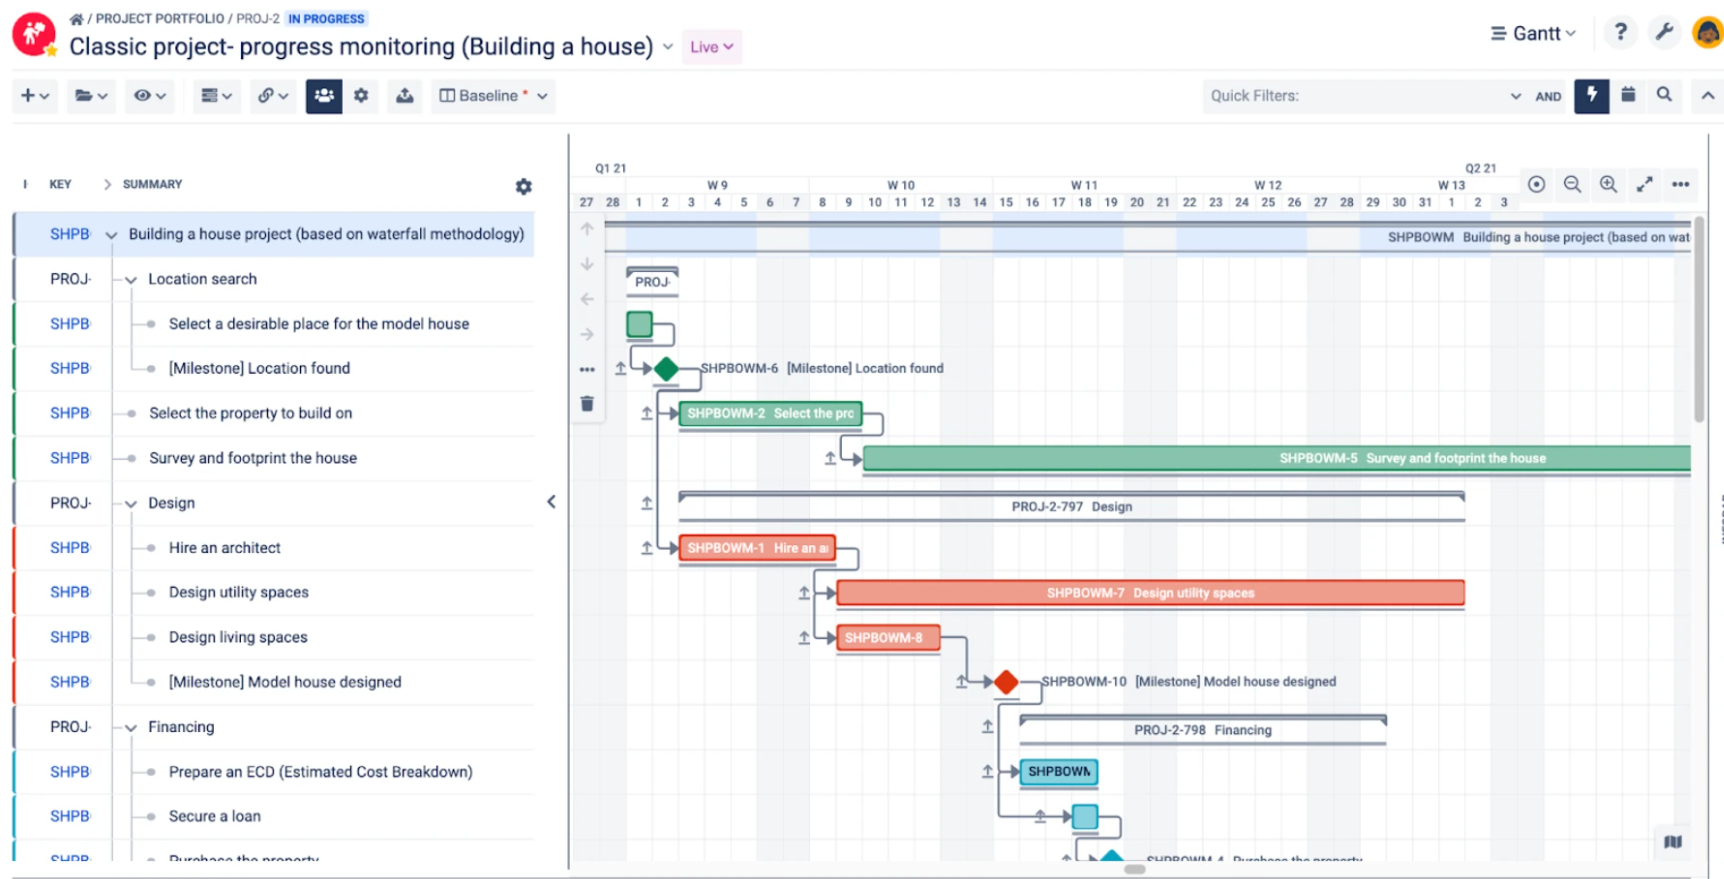The height and width of the screenshot is (879, 1724).
Task: Click the red Model house designed milestone diamond
Action: 1006,682
